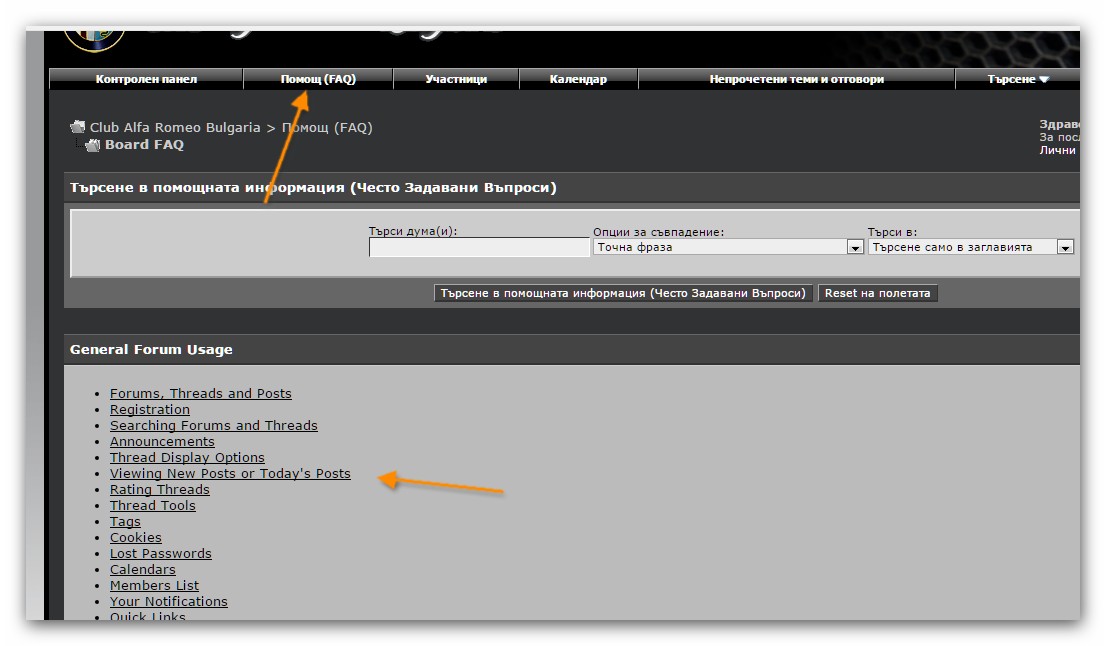Viewport: 1106px width, 646px height.
Task: Click the Reset на полетата button
Action: click(877, 293)
